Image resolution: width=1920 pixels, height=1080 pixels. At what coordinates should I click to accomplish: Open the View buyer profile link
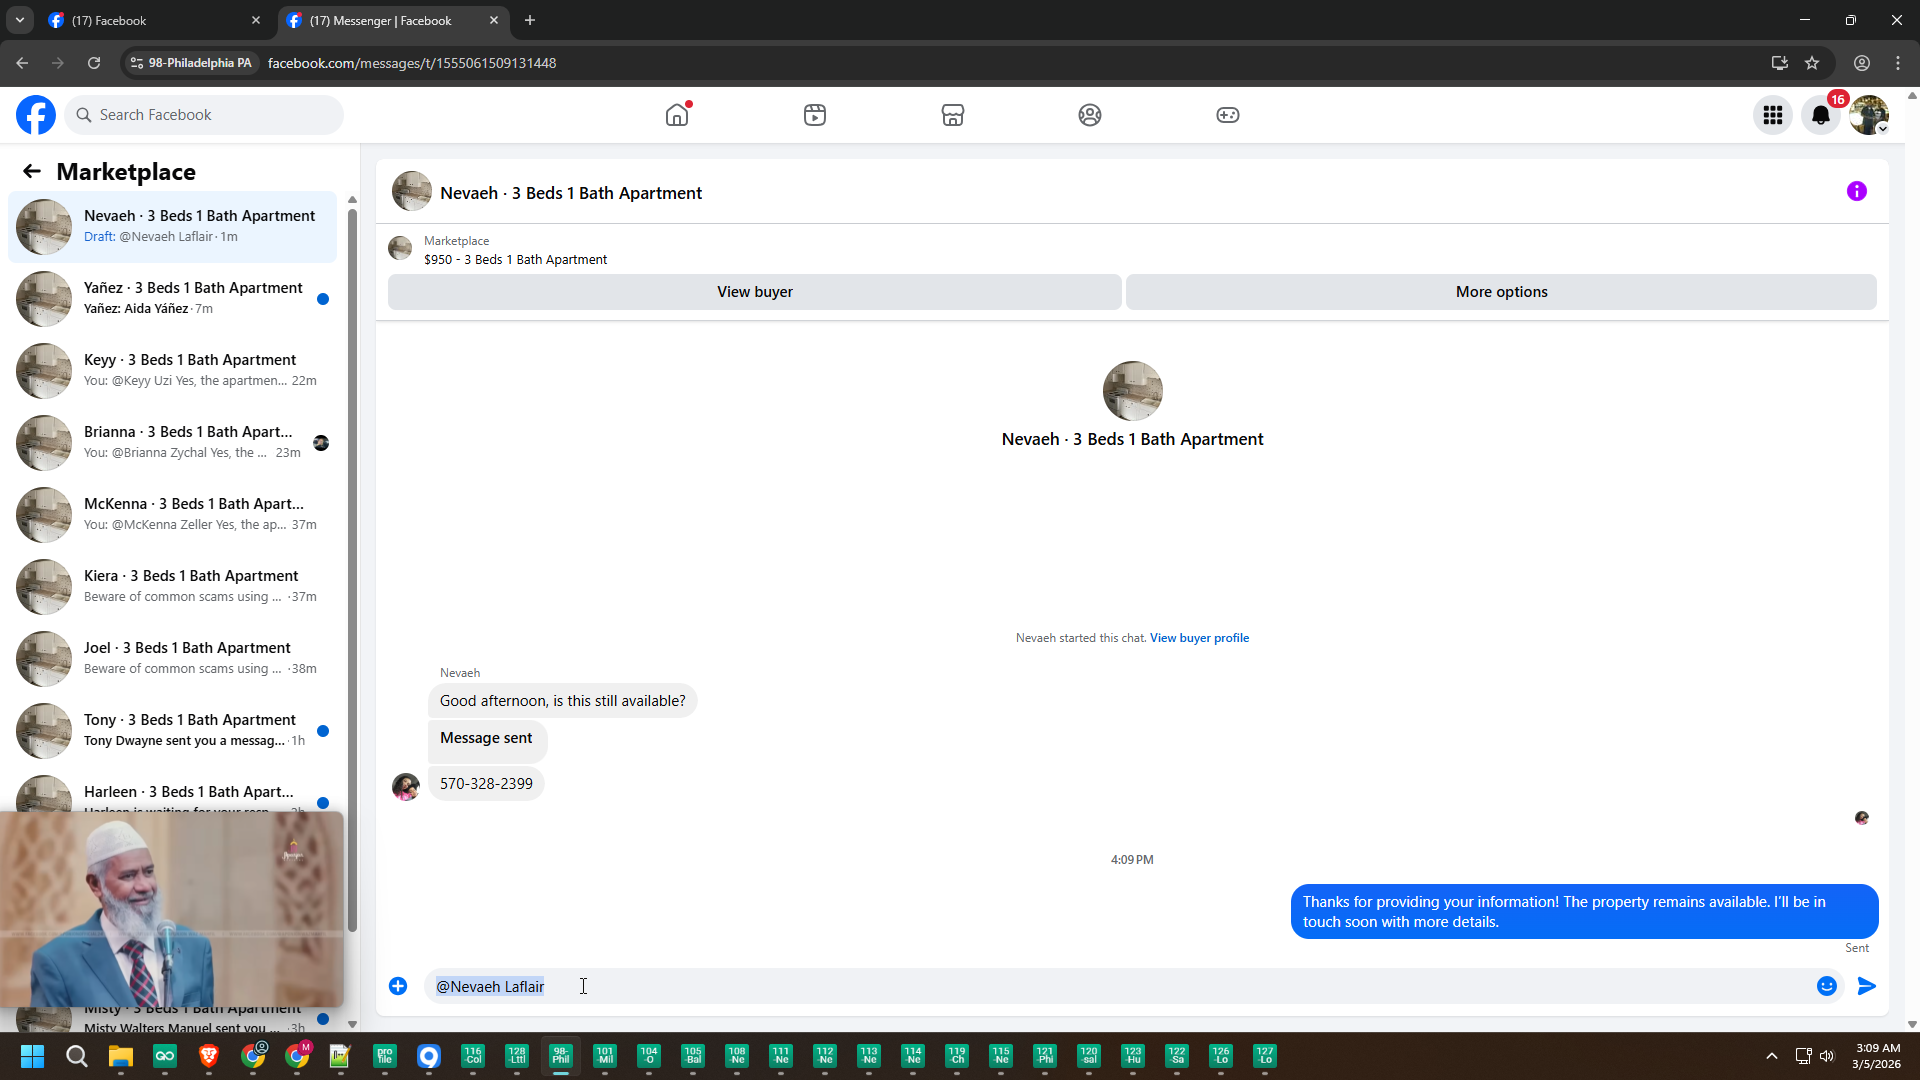pyautogui.click(x=1199, y=638)
